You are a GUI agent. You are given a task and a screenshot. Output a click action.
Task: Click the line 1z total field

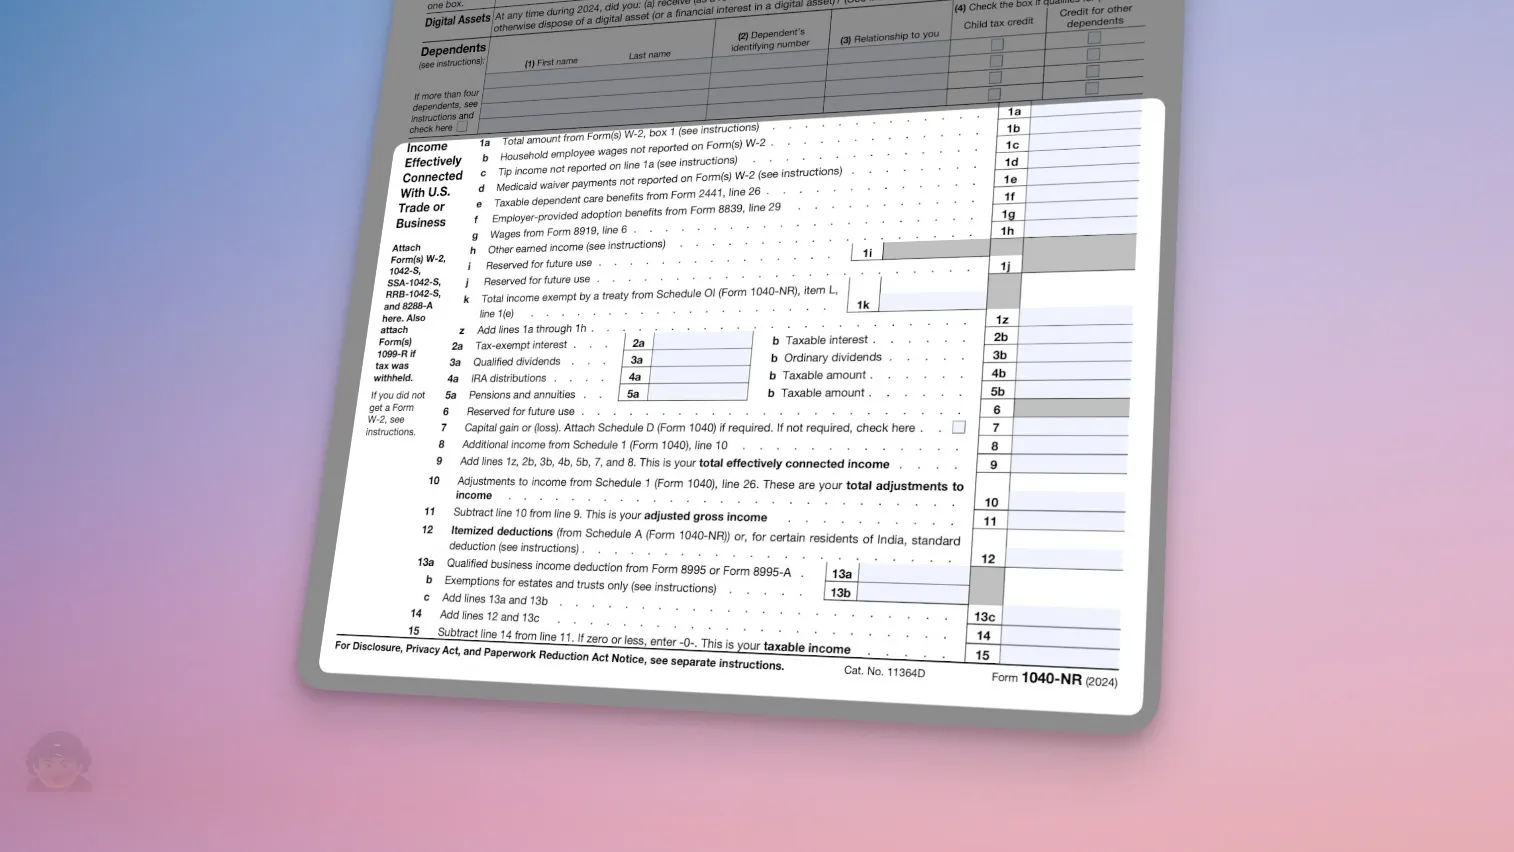(x=1075, y=315)
